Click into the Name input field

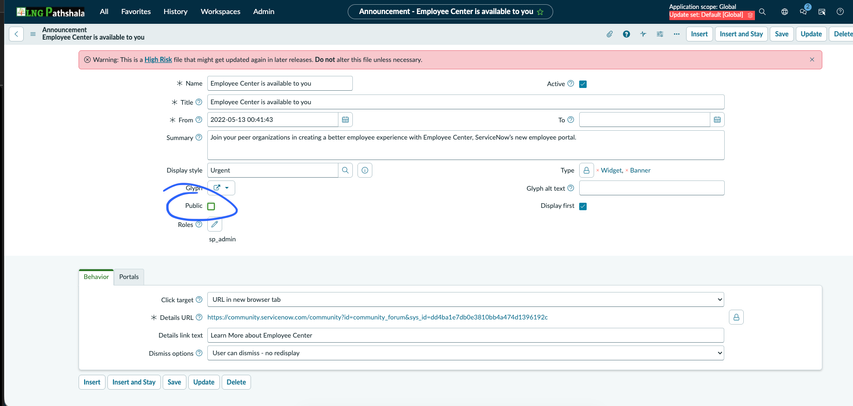280,84
